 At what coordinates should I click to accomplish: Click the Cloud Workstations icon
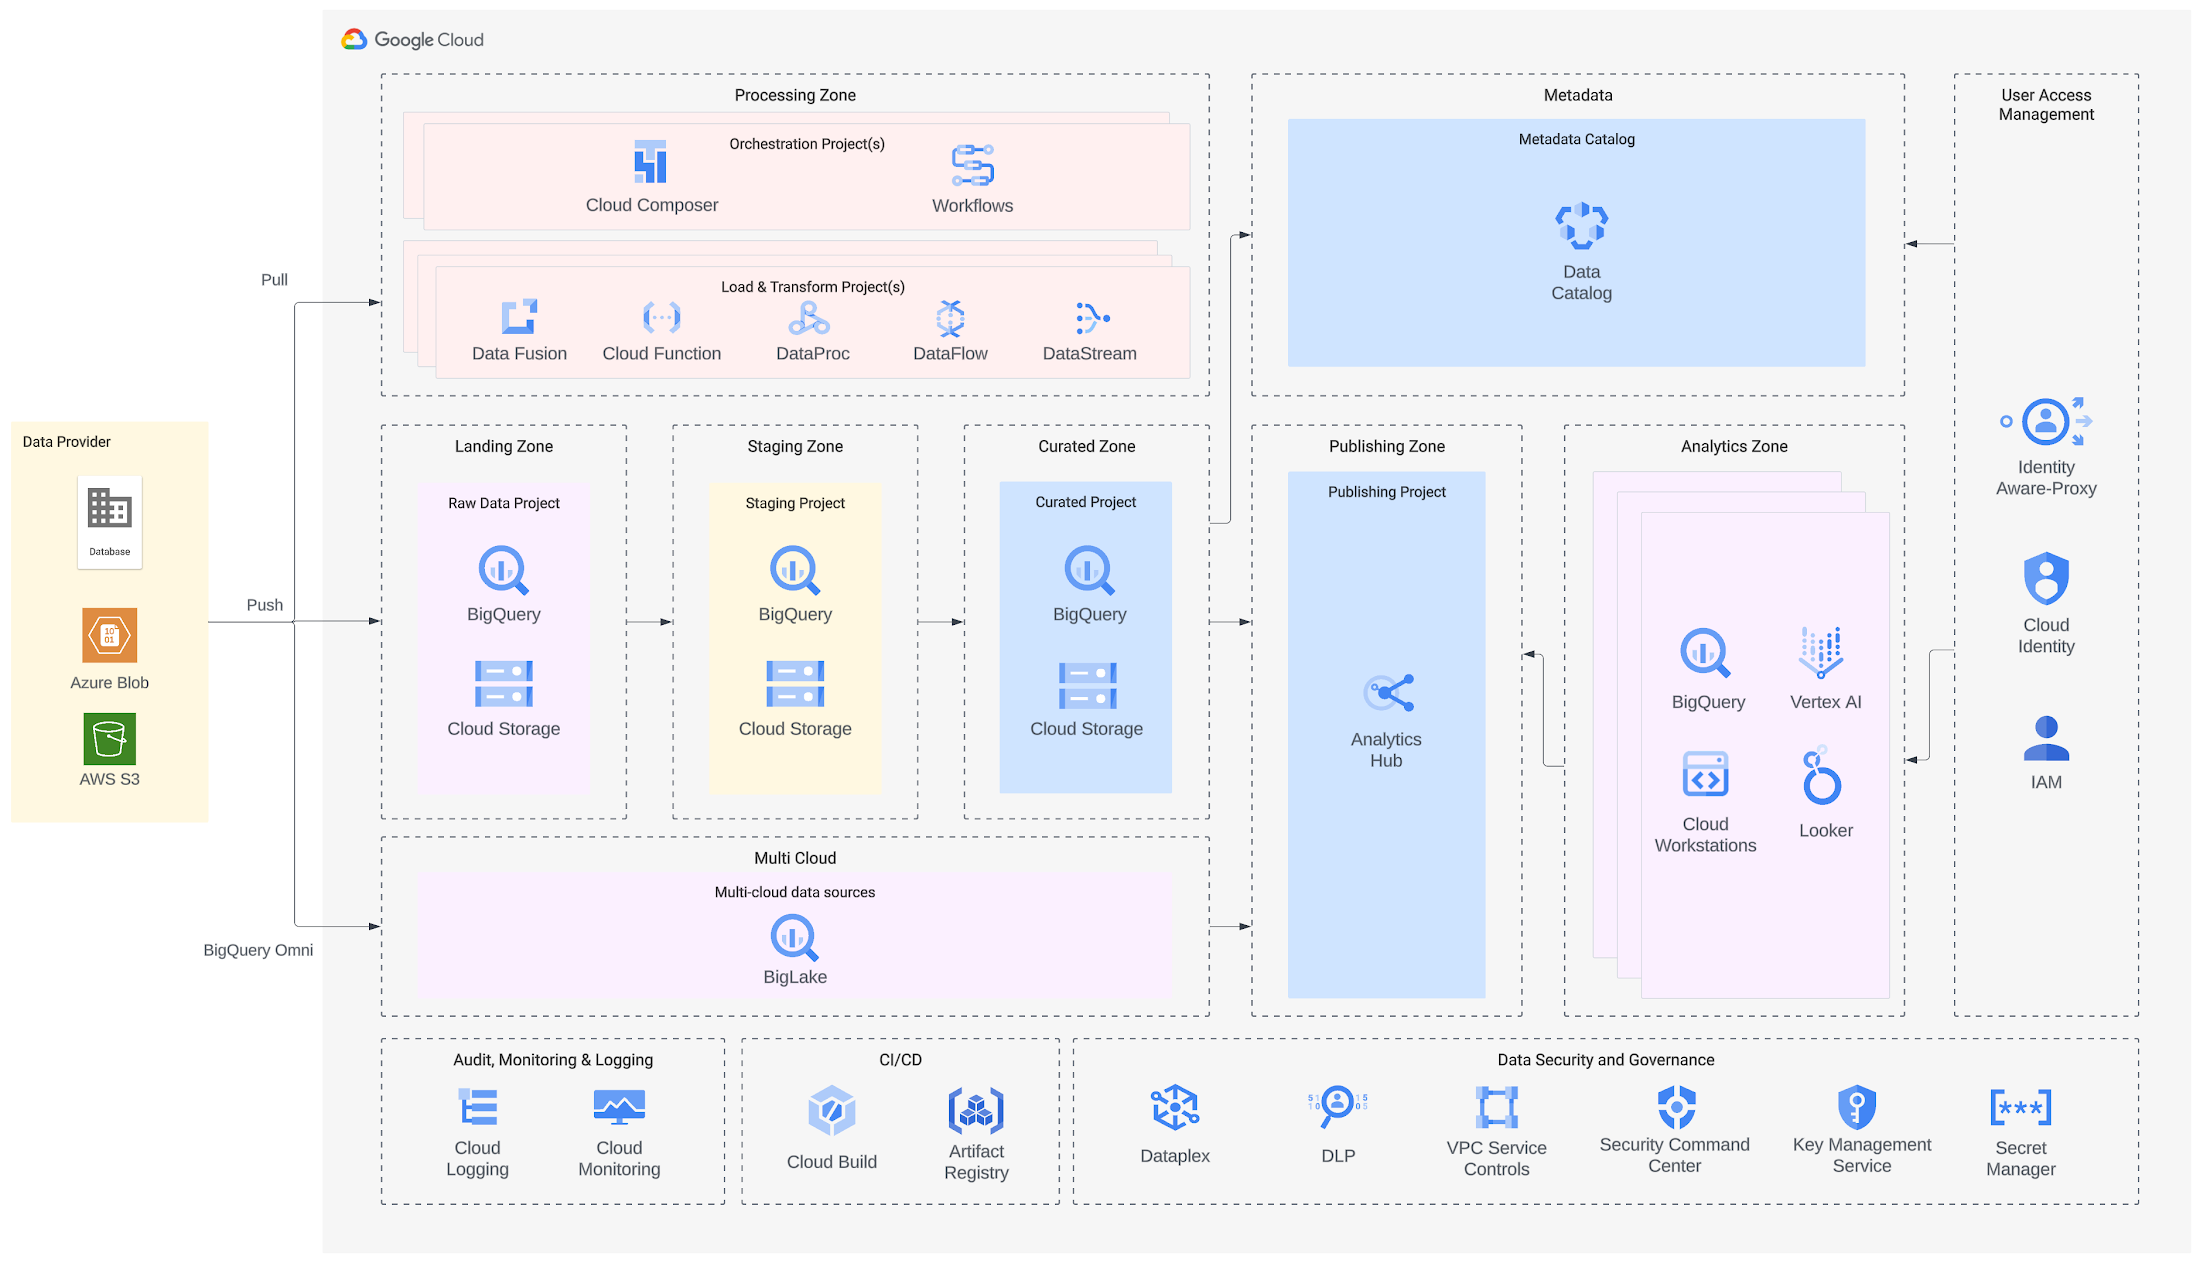(1705, 774)
